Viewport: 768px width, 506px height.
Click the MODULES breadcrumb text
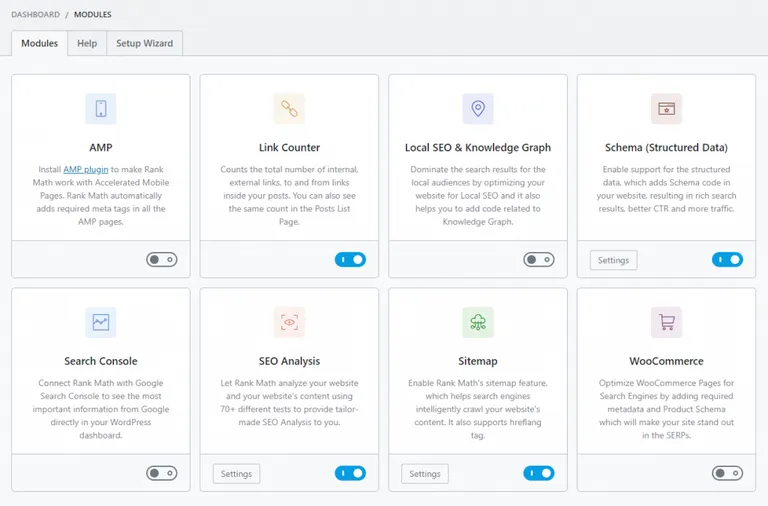tap(93, 15)
